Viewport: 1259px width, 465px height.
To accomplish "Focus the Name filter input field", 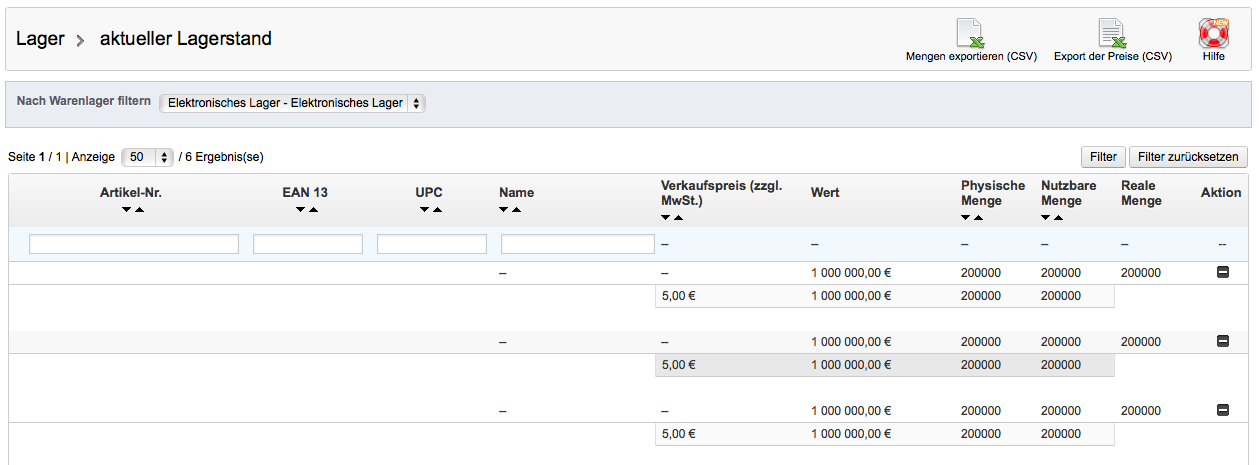I will click(x=577, y=244).
